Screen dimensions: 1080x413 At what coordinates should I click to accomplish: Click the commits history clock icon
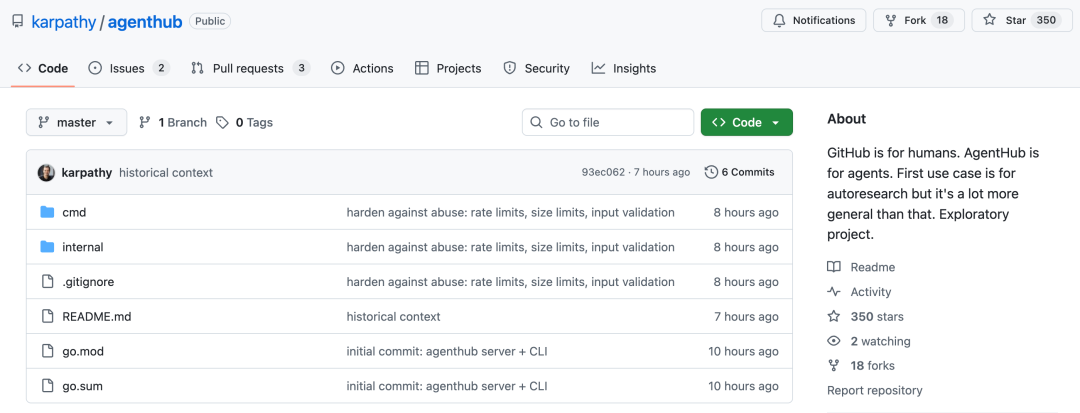(711, 172)
